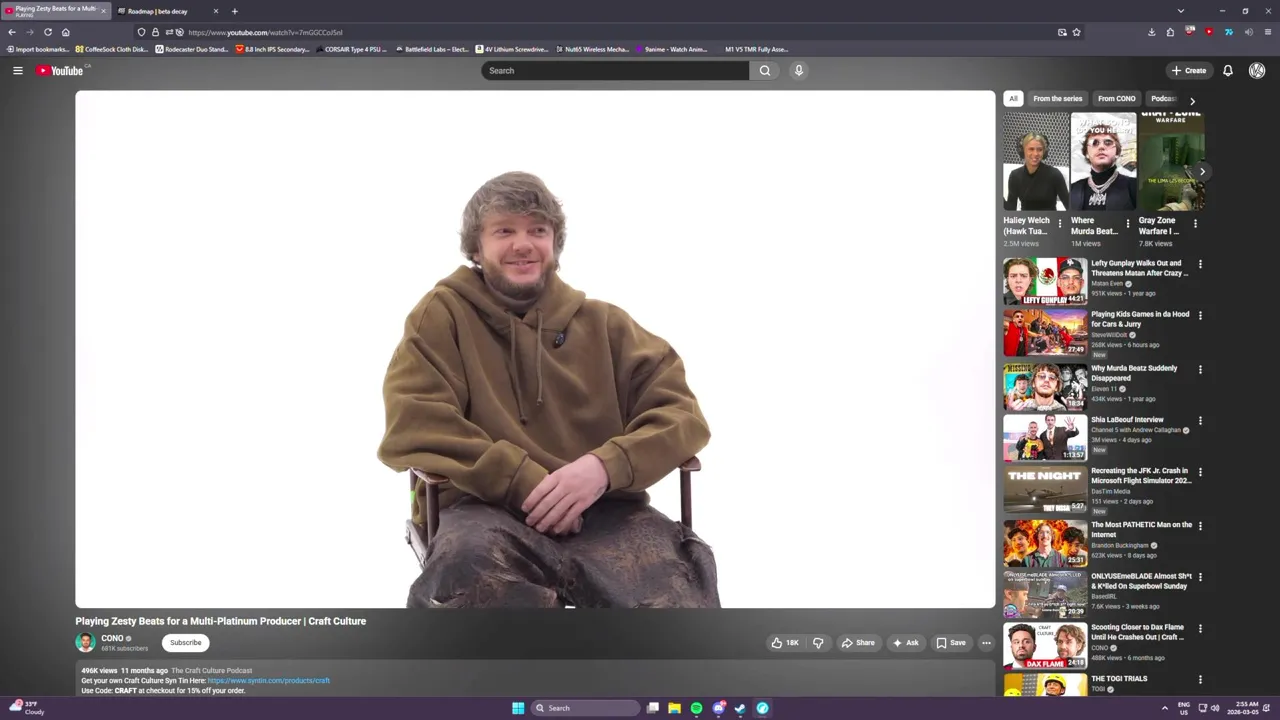Viewport: 1280px width, 720px height.
Task: Open options for Lefty Gunplay video
Action: pos(1200,264)
